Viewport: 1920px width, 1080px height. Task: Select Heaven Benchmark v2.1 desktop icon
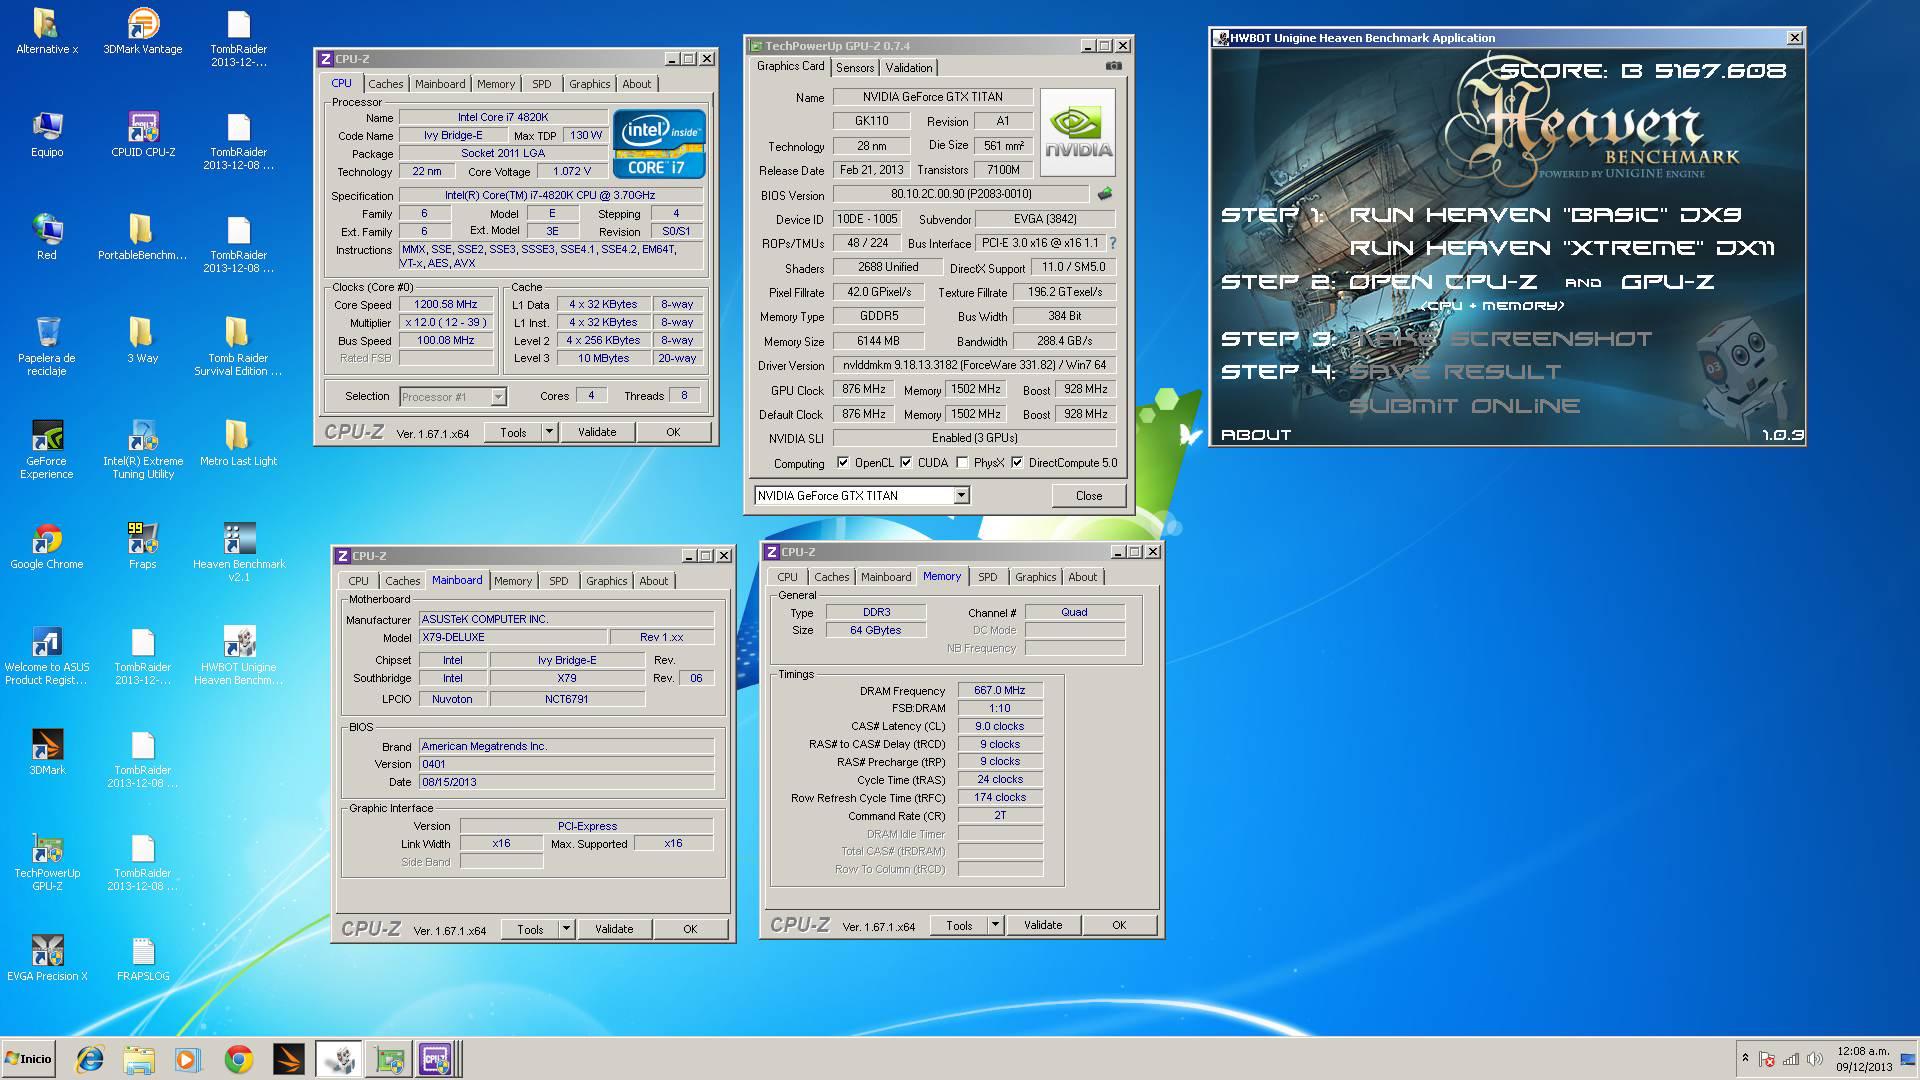[x=239, y=552]
